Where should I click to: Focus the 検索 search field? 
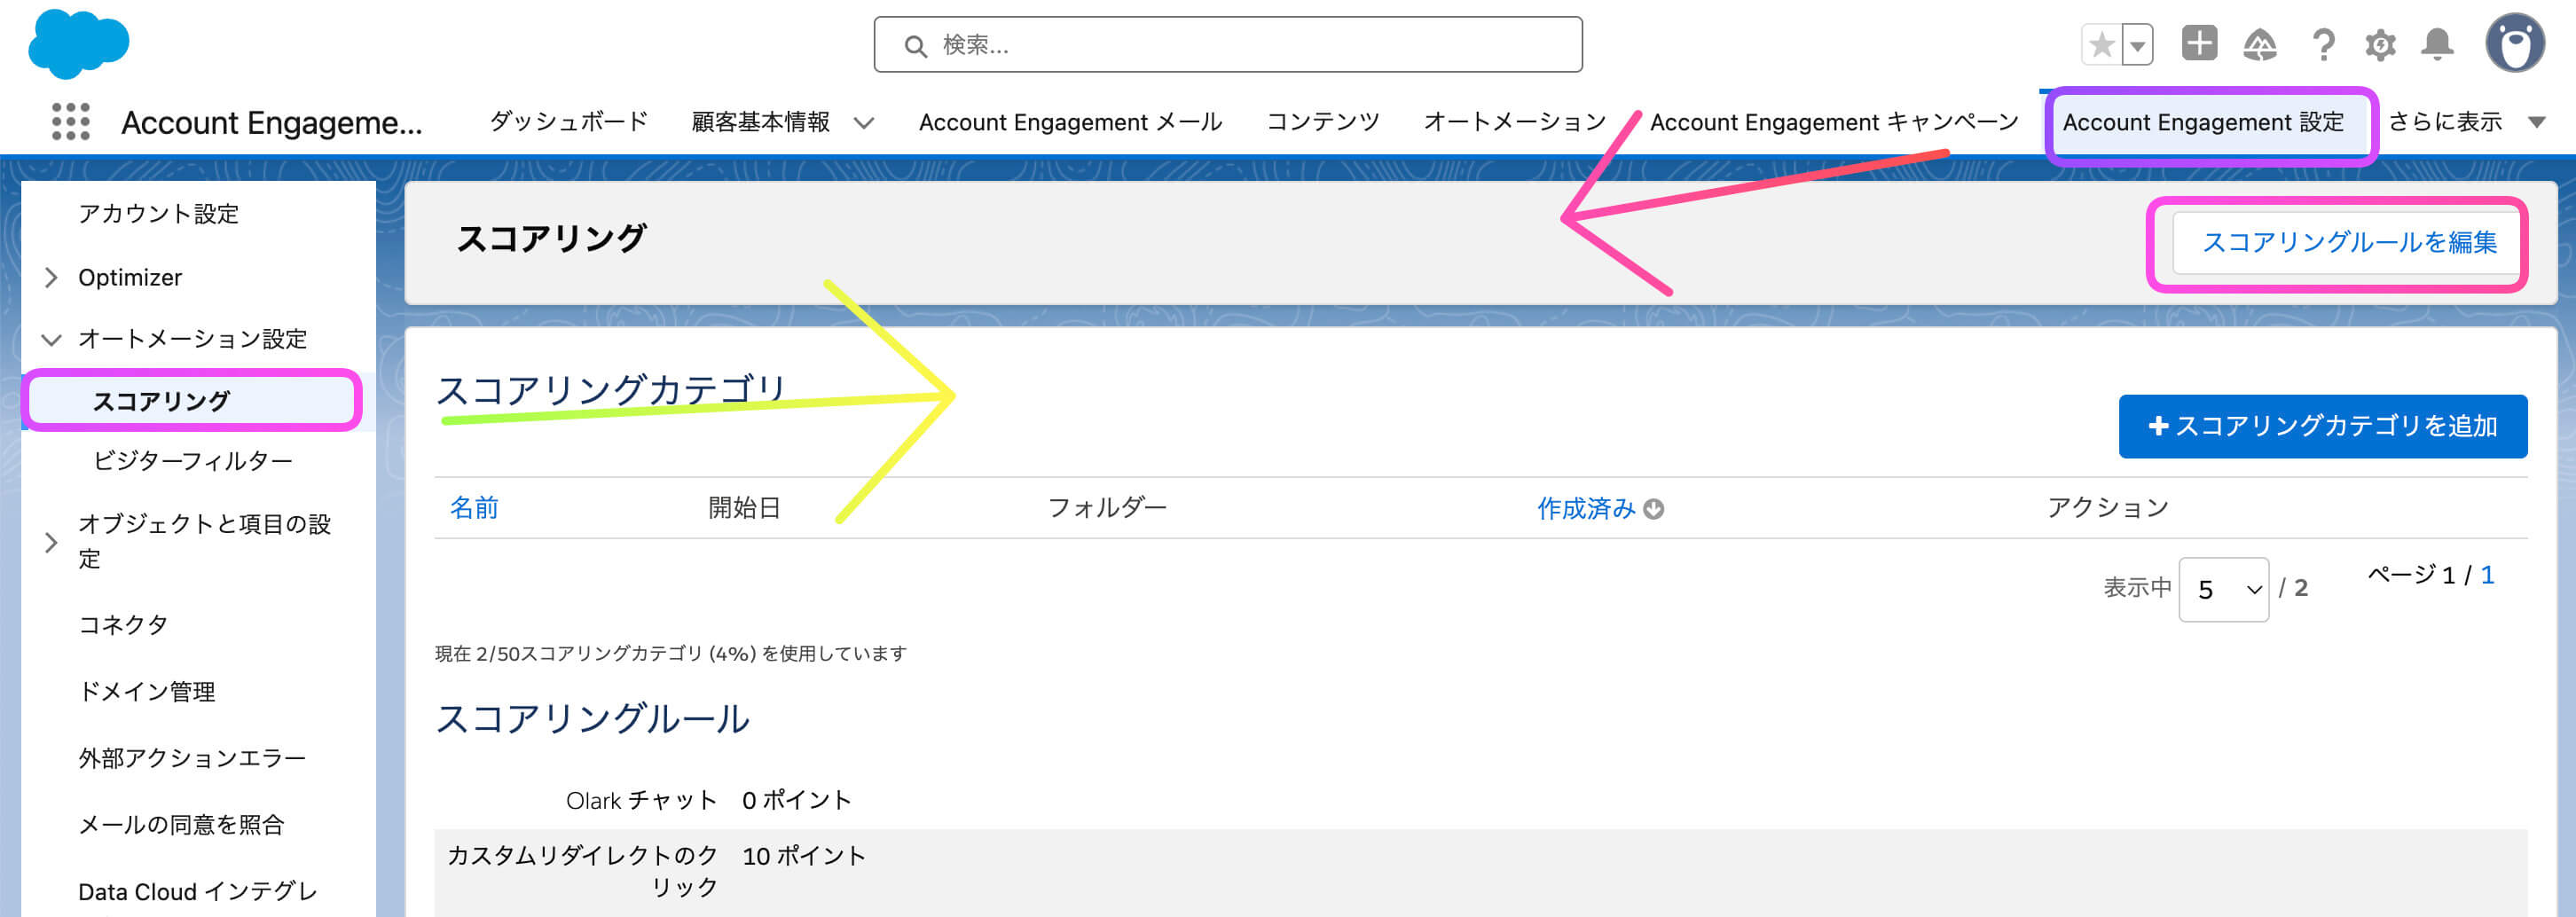click(x=1227, y=45)
